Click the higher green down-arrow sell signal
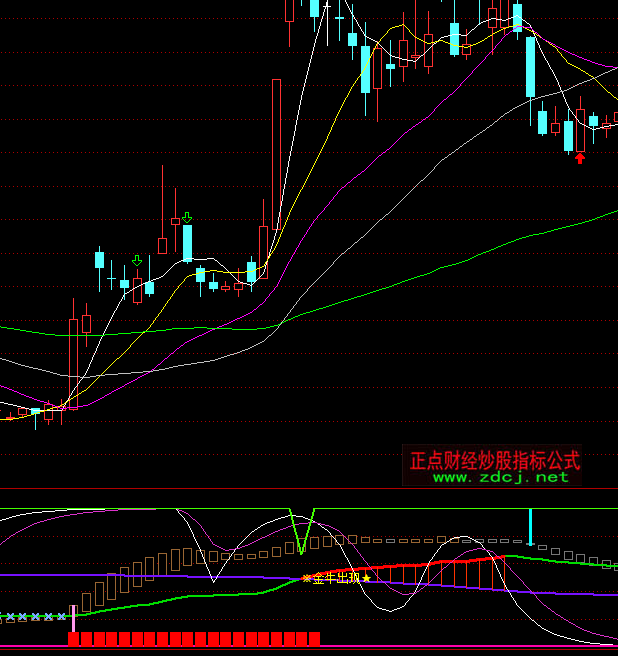Screen dimensions: 618x656 coord(186,217)
